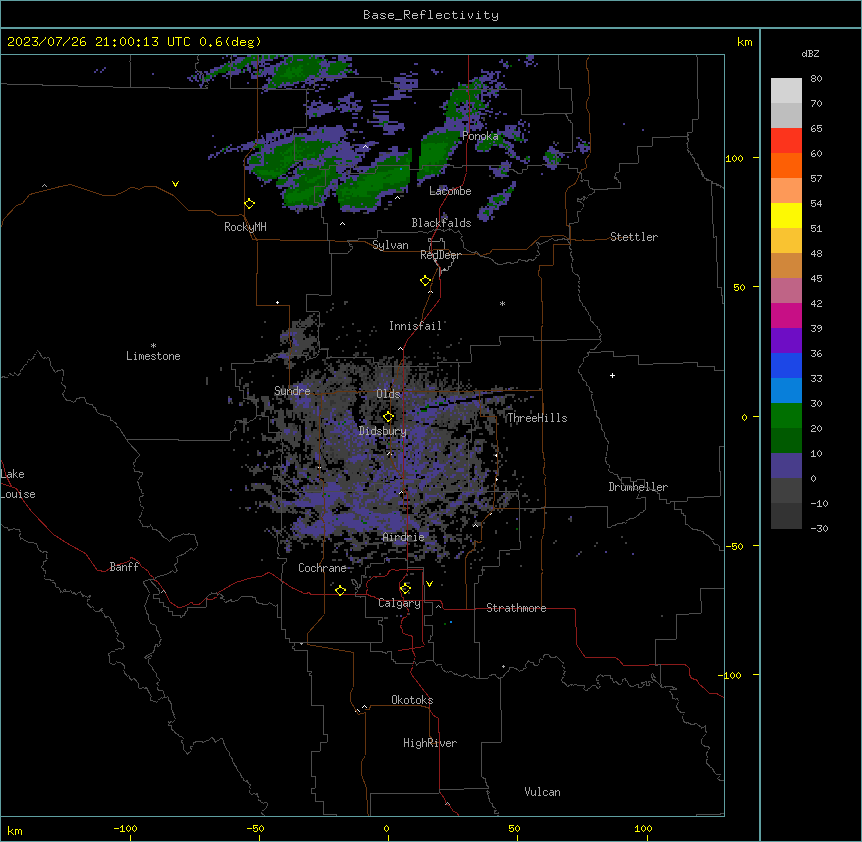862x842 pixels.
Task: Select the yellow diamond marker below RedDeer
Action: (x=425, y=281)
